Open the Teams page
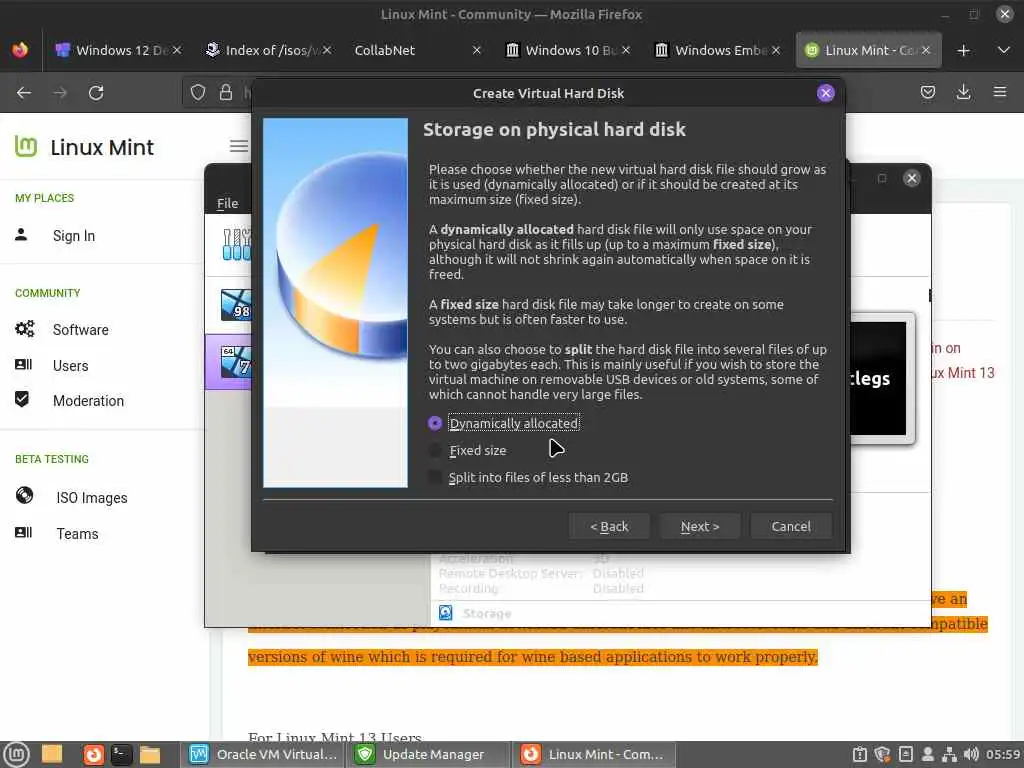Image resolution: width=1024 pixels, height=768 pixels. pos(77,534)
